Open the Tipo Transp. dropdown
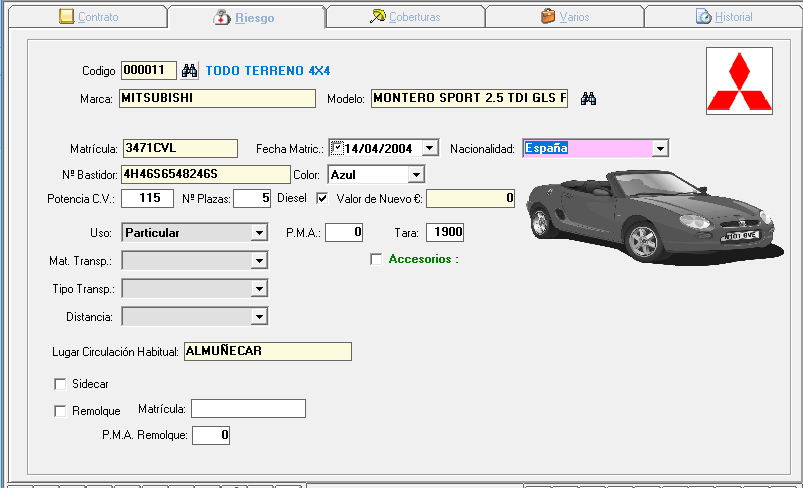The image size is (803, 488). [259, 289]
